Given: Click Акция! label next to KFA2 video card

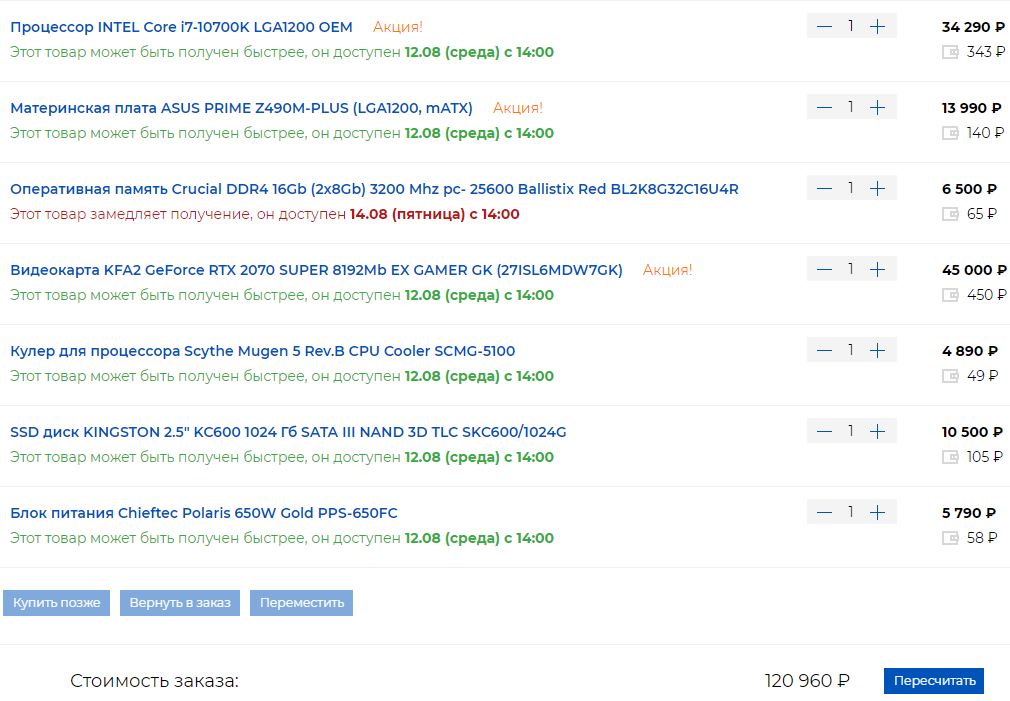Looking at the screenshot, I should coord(667,270).
